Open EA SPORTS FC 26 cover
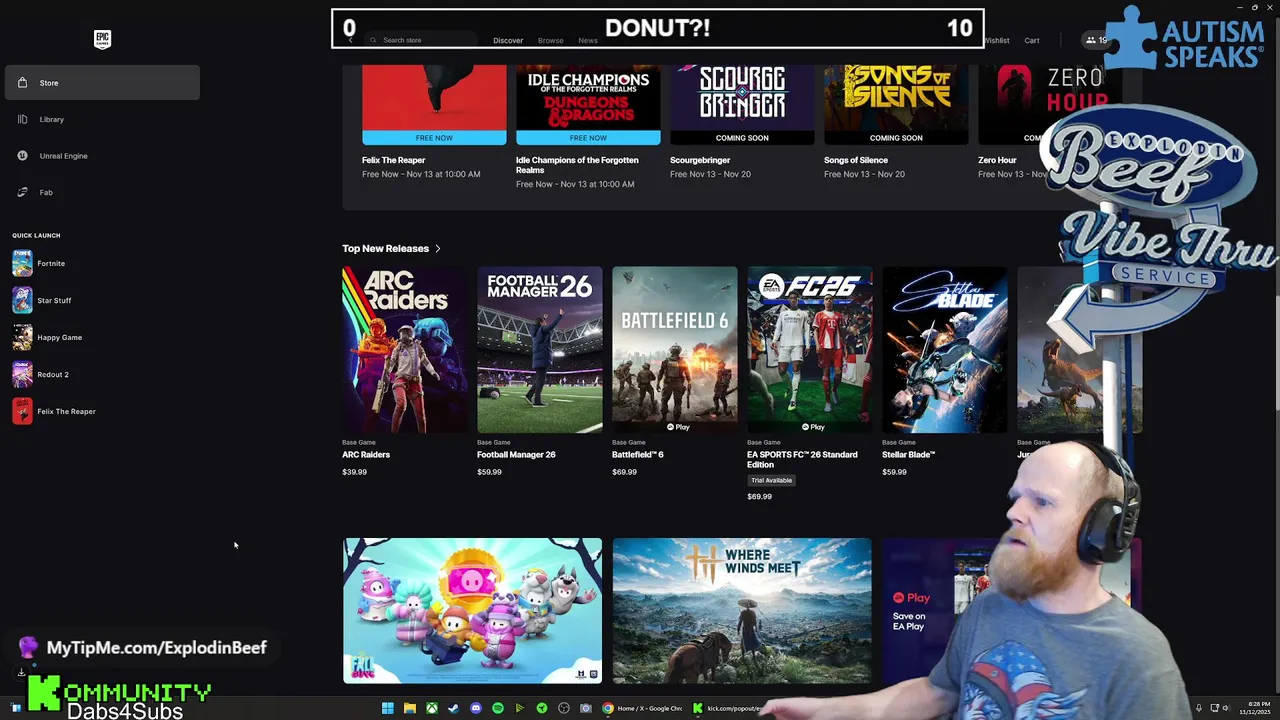 coord(810,350)
